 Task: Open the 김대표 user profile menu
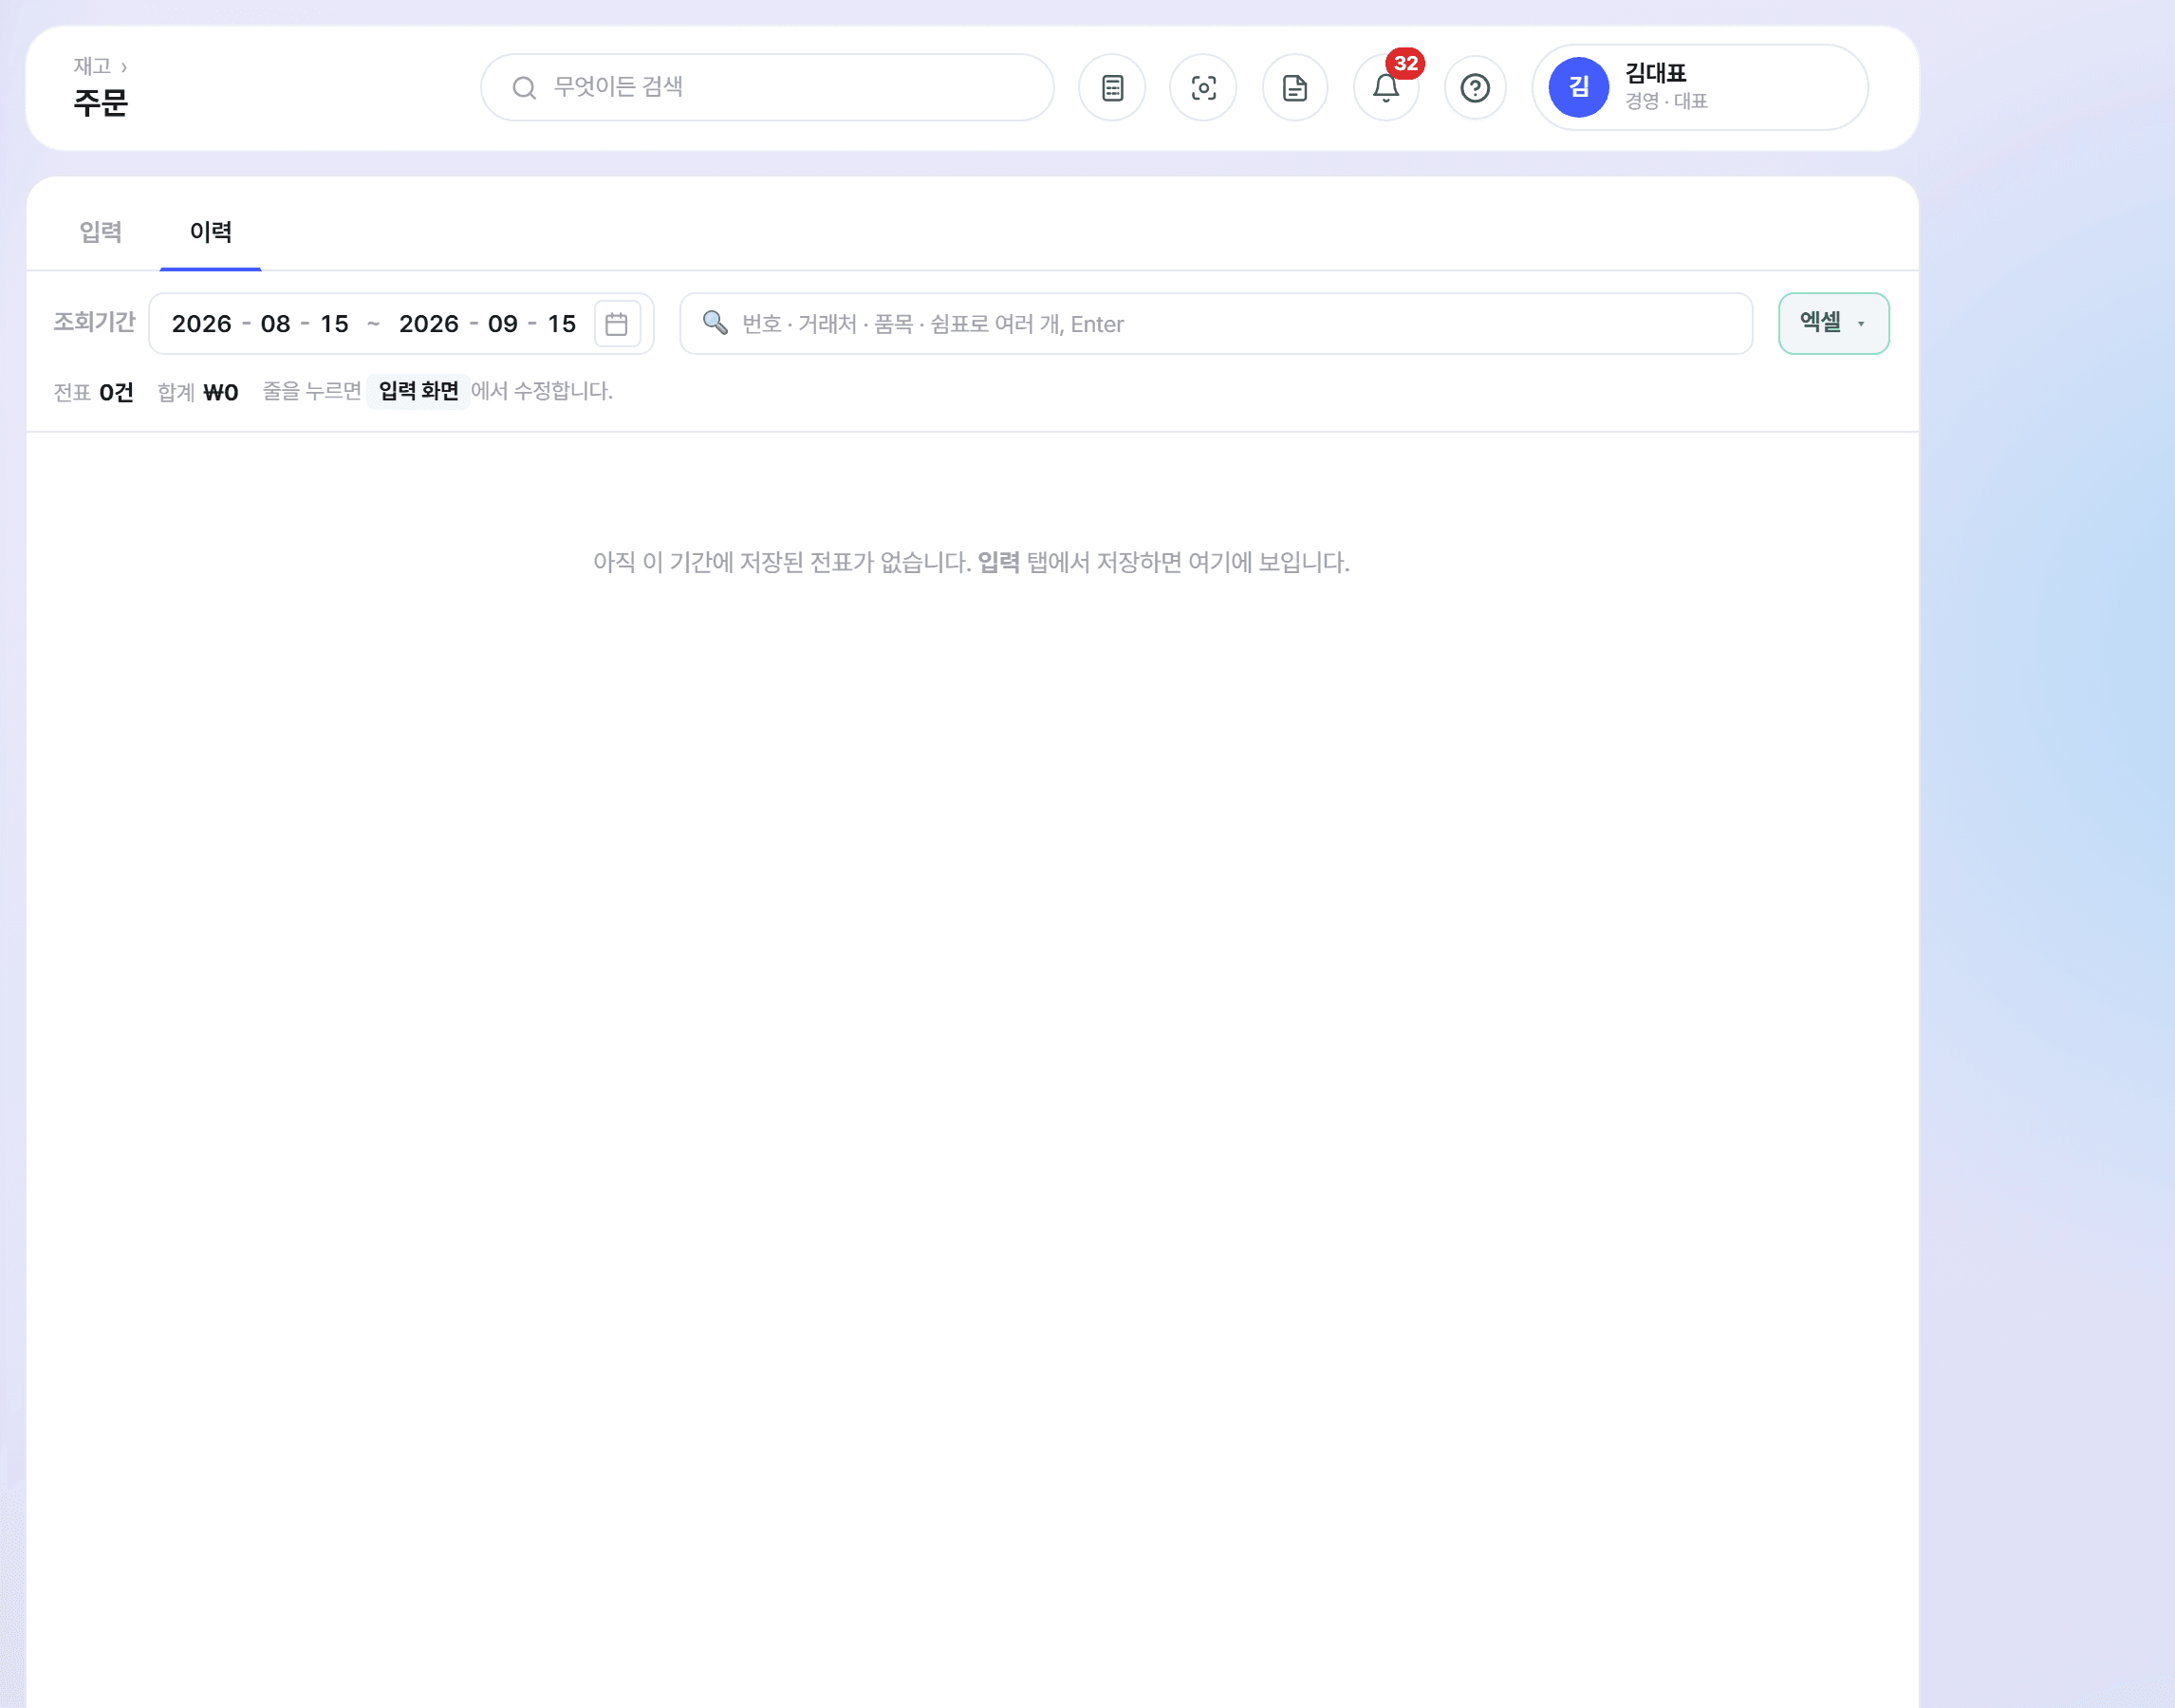coord(1699,87)
